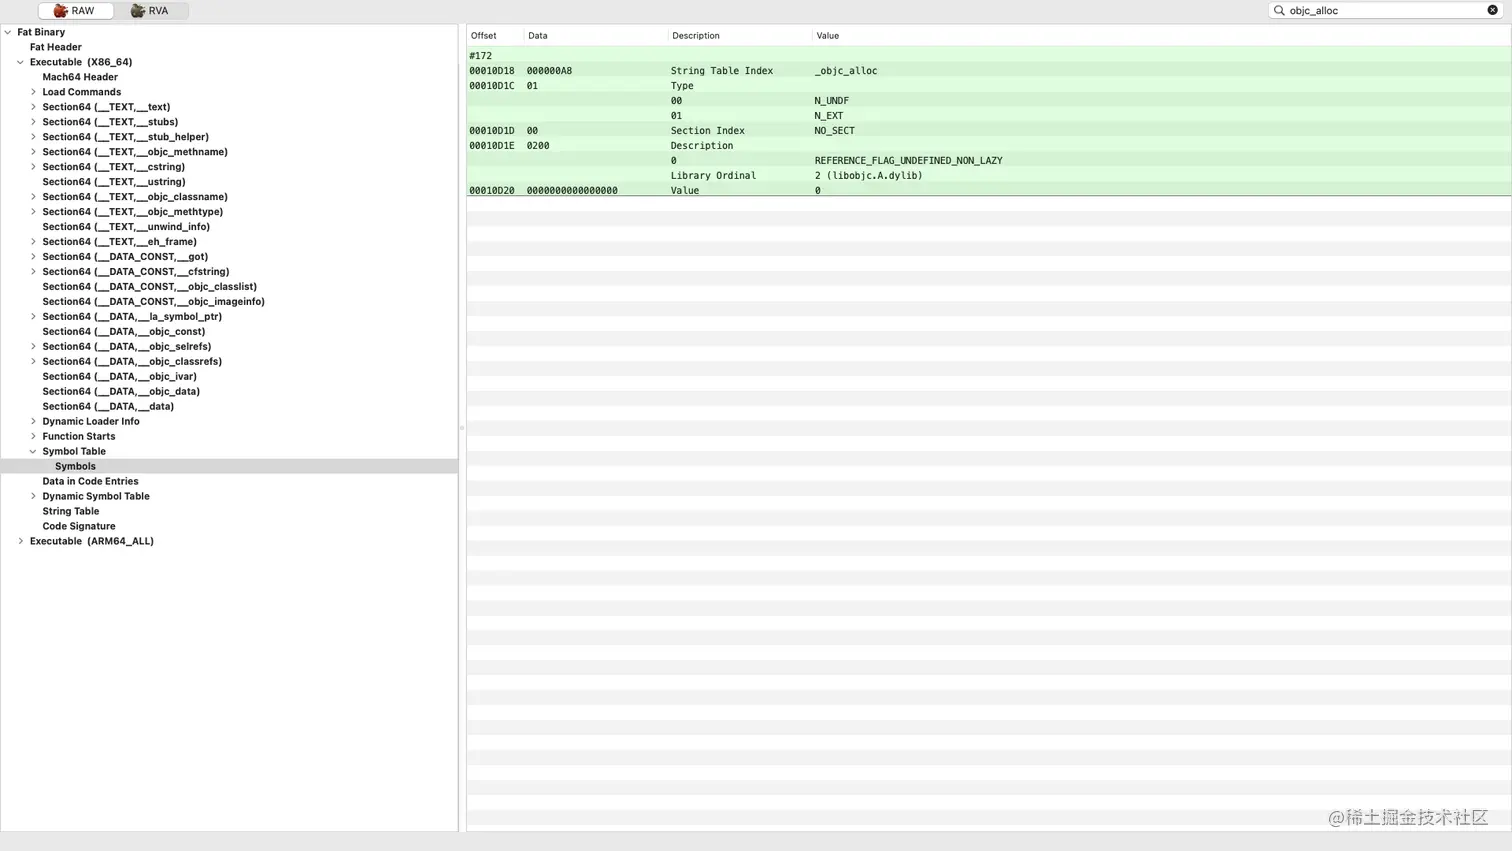Expand Section64 (__TEXT,__objc_methtype) node
1512x851 pixels.
[33, 212]
